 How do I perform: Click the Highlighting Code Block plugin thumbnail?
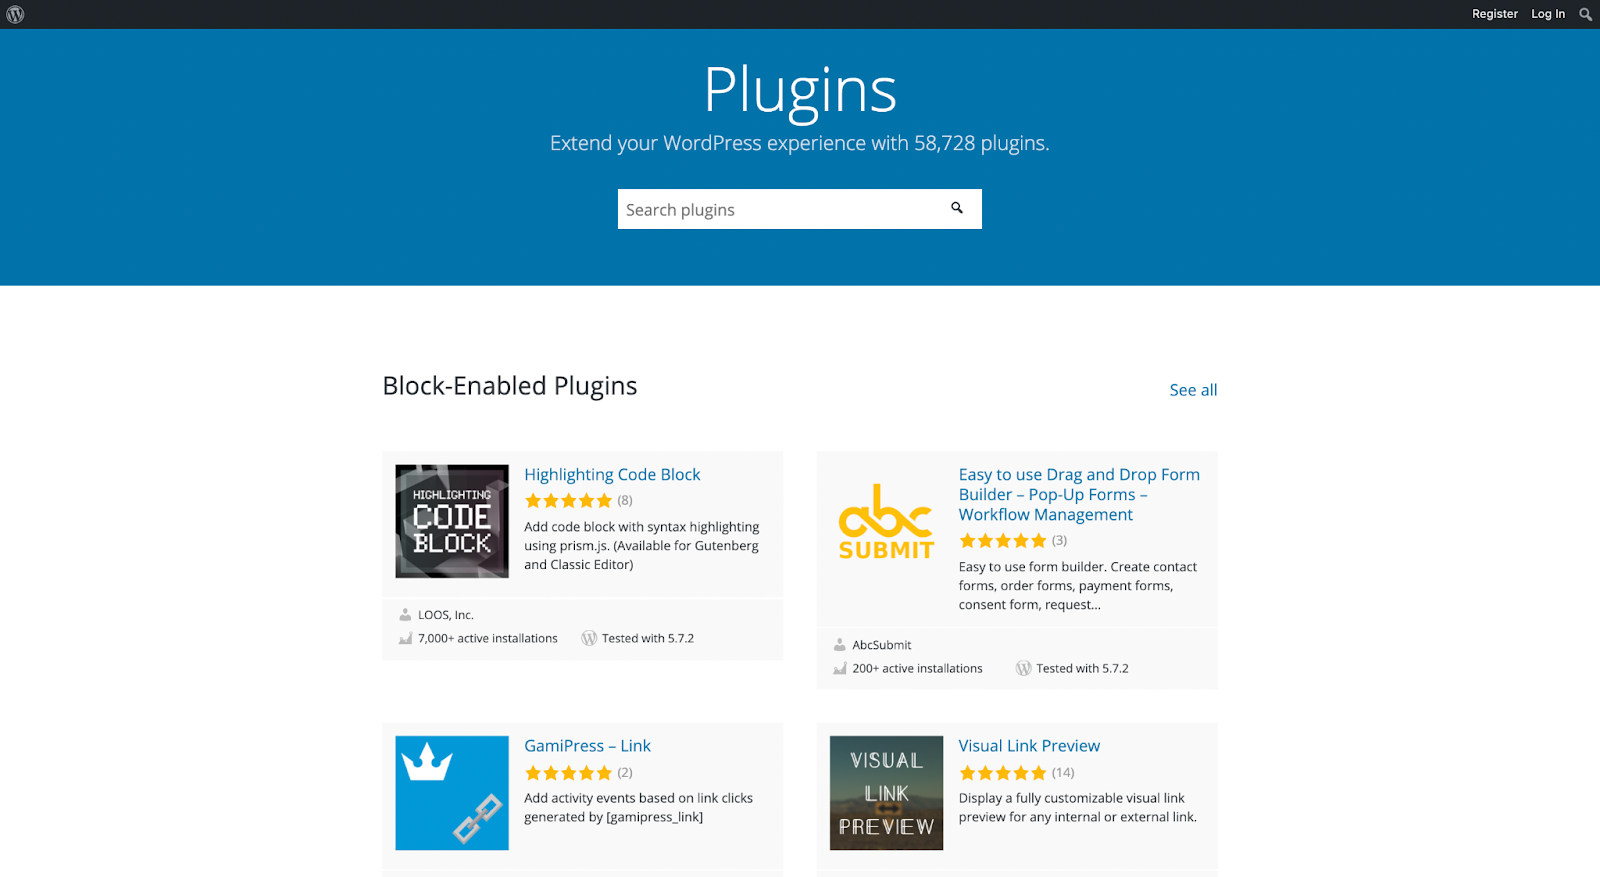coord(451,520)
